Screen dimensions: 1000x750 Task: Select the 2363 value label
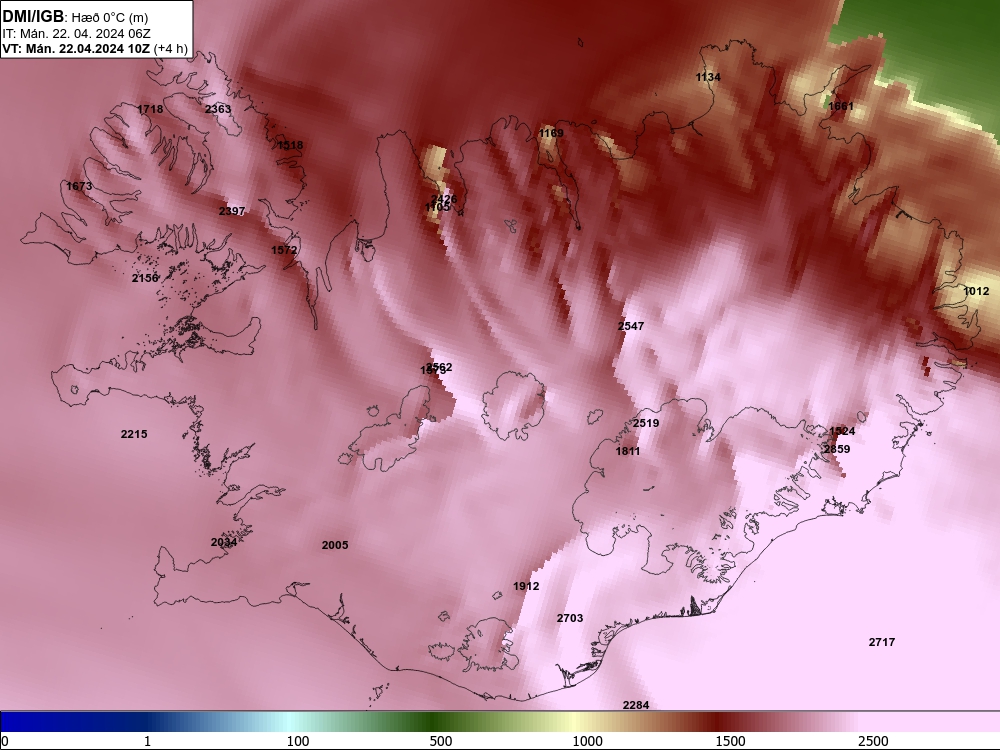218,109
